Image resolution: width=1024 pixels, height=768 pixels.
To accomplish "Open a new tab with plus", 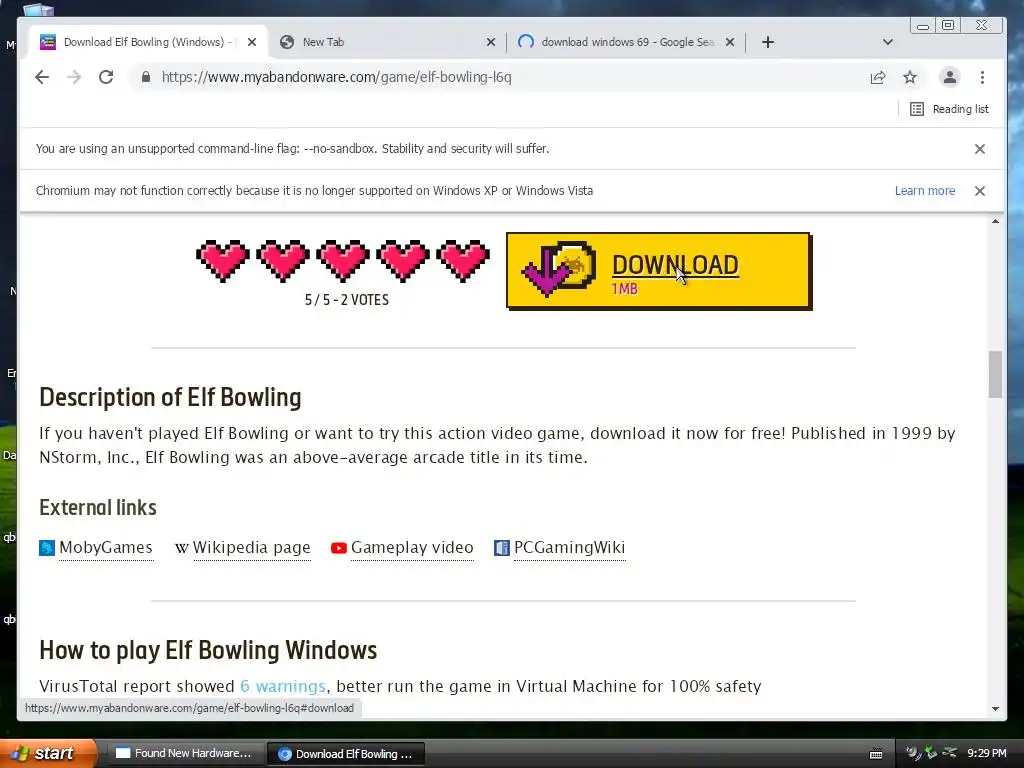I will [768, 42].
